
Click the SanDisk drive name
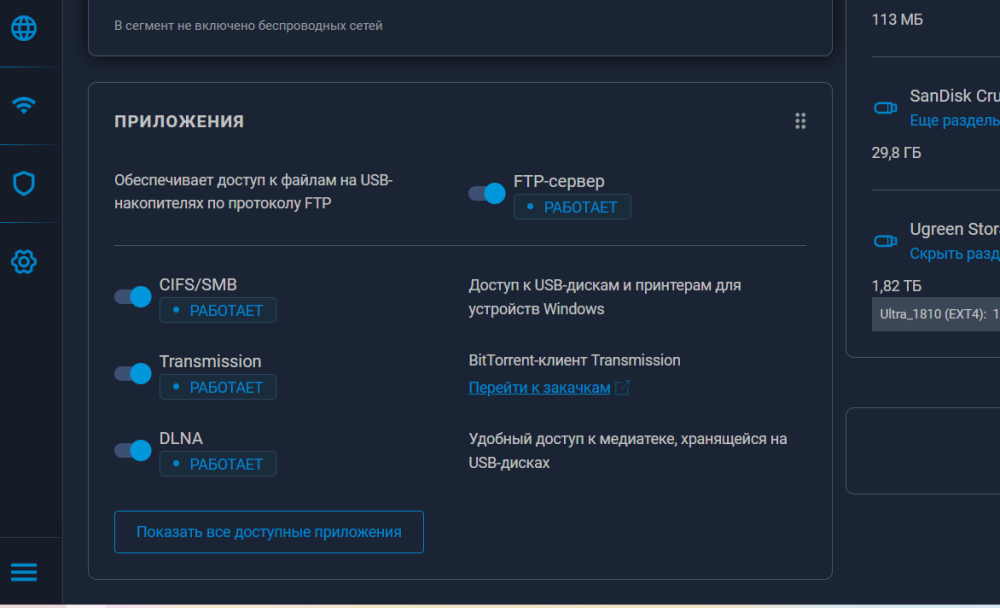coord(955,96)
